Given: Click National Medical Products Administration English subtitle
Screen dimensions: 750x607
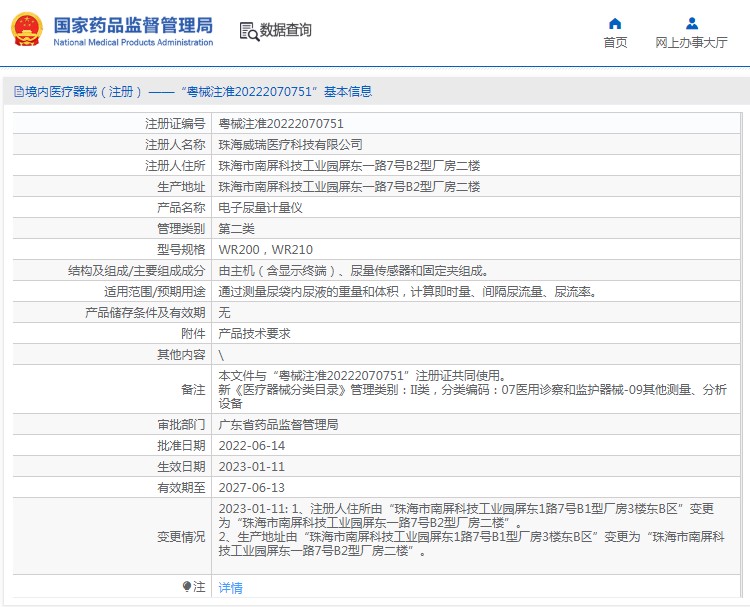Looking at the screenshot, I should [132, 42].
